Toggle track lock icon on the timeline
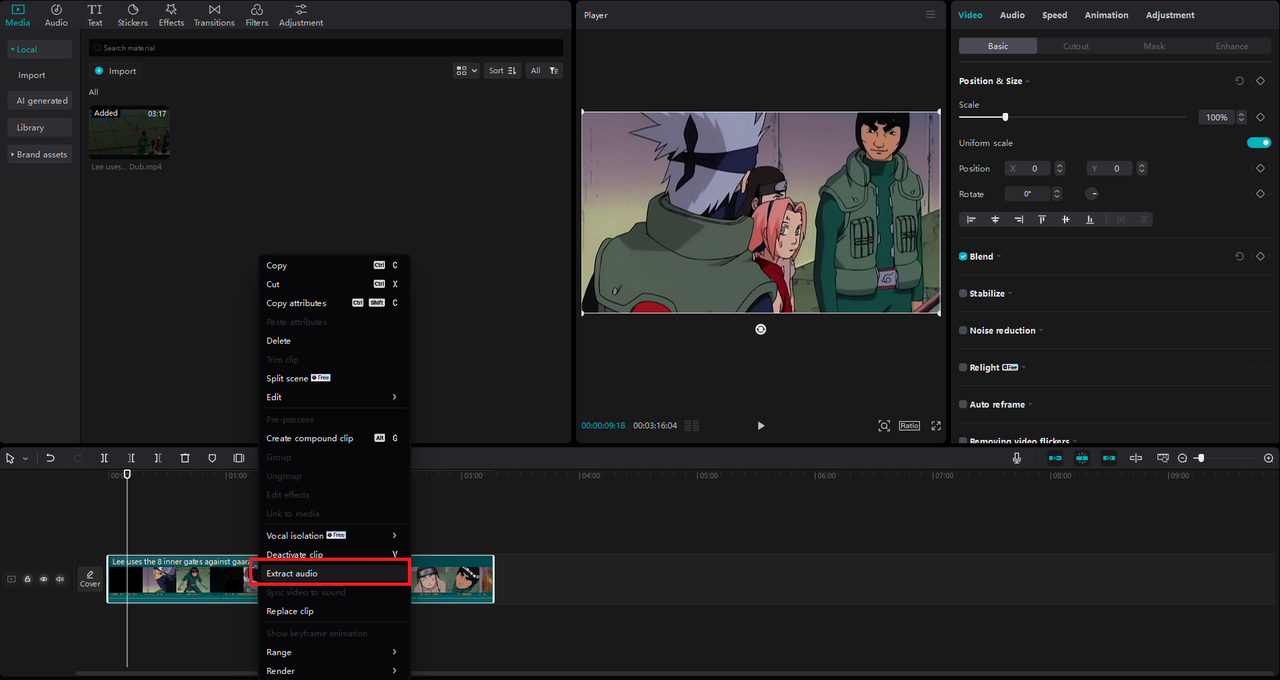Viewport: 1280px width, 680px height. coord(28,579)
